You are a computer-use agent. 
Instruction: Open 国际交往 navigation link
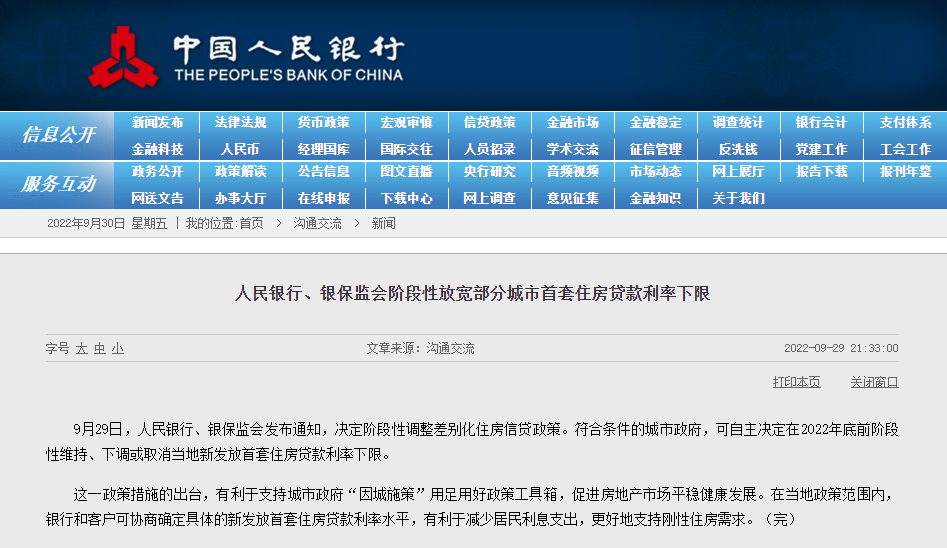[406, 149]
